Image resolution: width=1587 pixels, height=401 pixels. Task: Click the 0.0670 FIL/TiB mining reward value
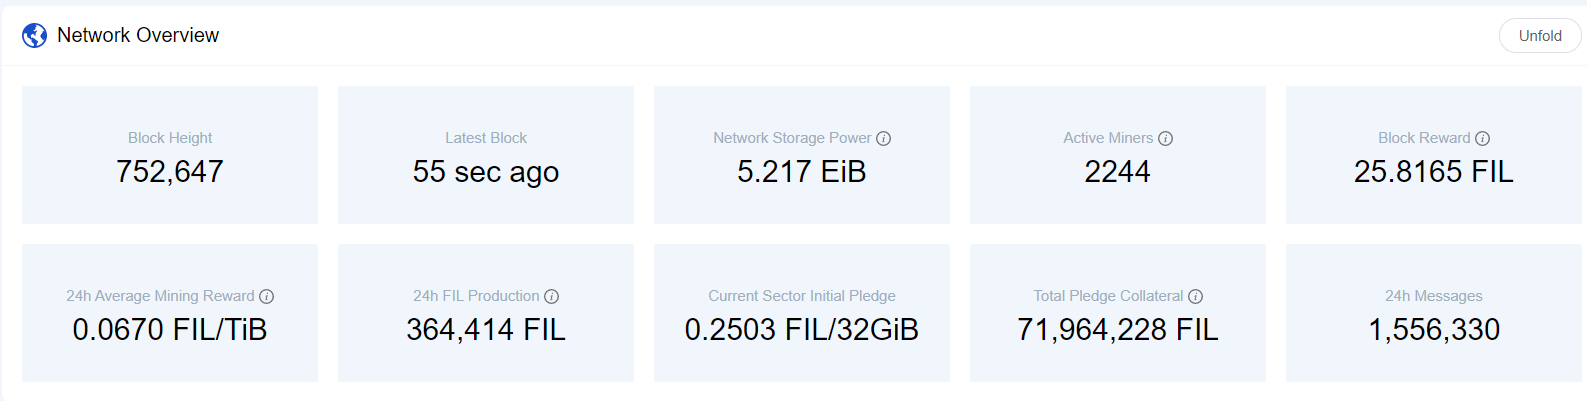click(x=170, y=330)
